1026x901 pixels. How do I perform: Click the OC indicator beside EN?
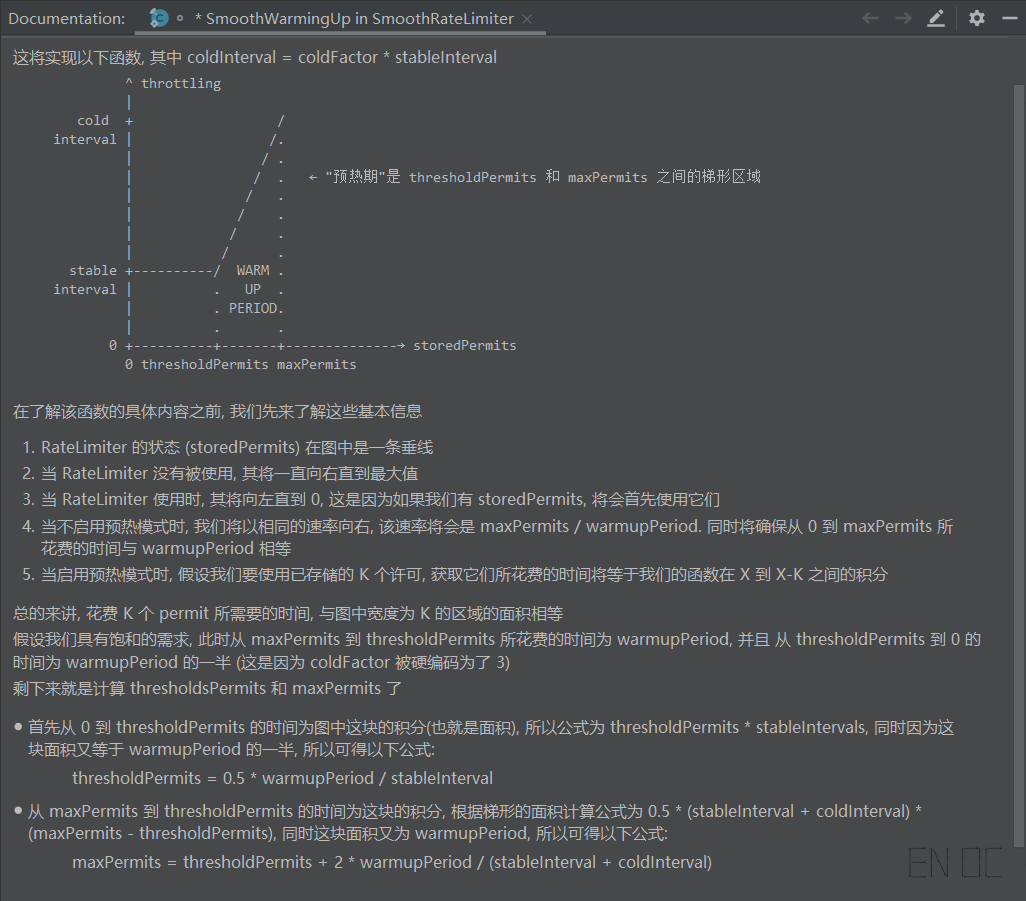tap(981, 863)
